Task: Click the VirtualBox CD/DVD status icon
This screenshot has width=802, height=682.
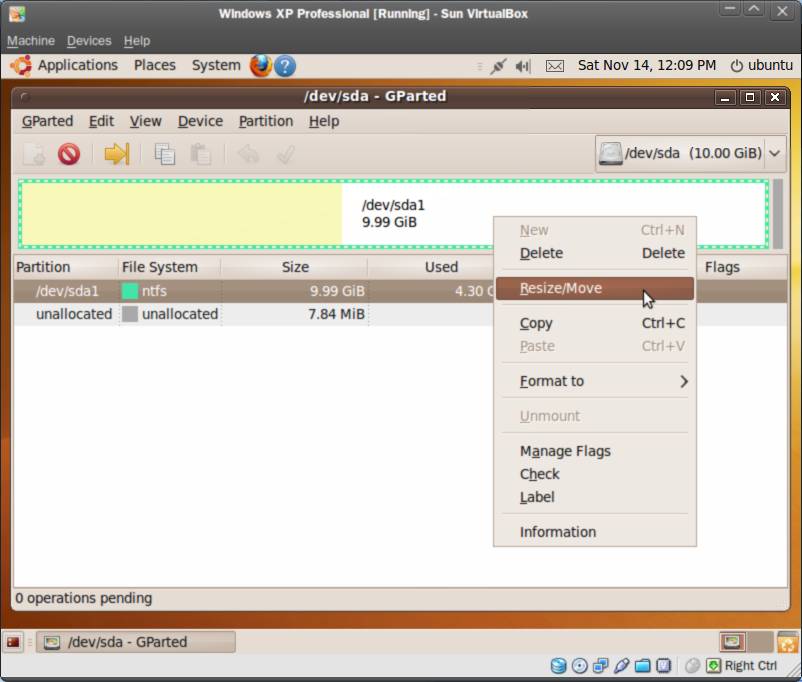Action: tap(580, 666)
